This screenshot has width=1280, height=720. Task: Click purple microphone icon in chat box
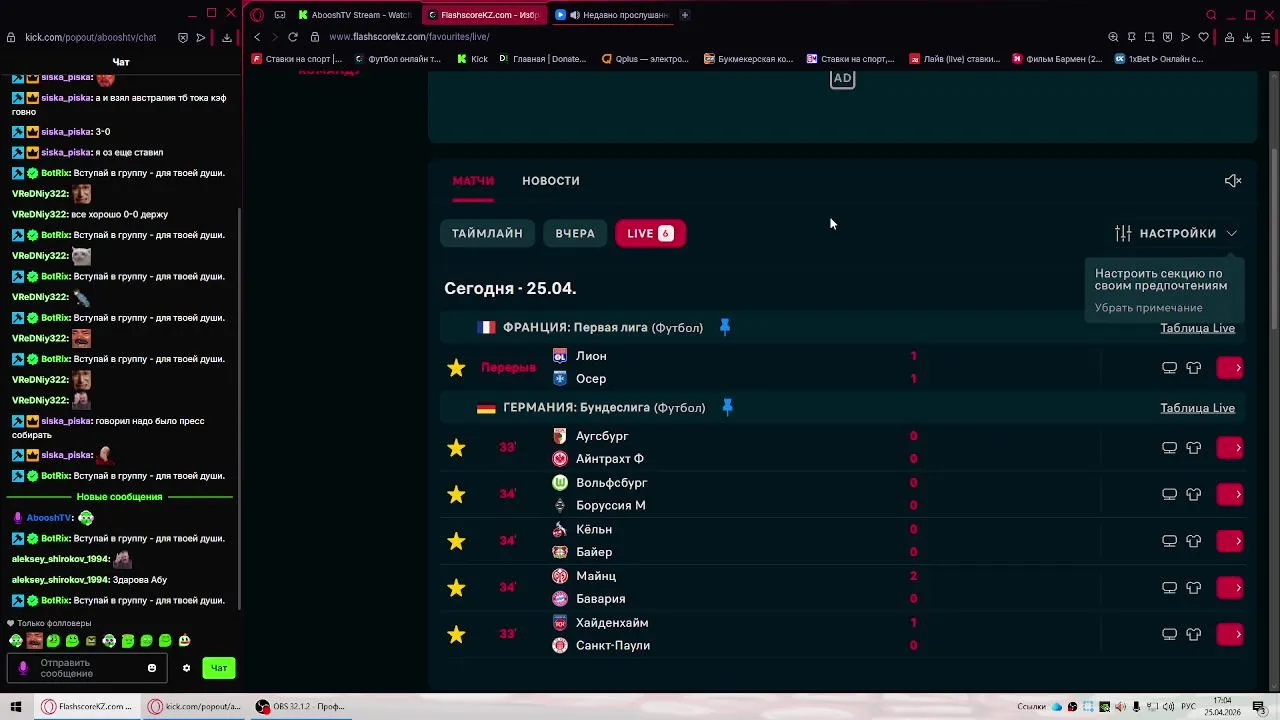(x=23, y=668)
